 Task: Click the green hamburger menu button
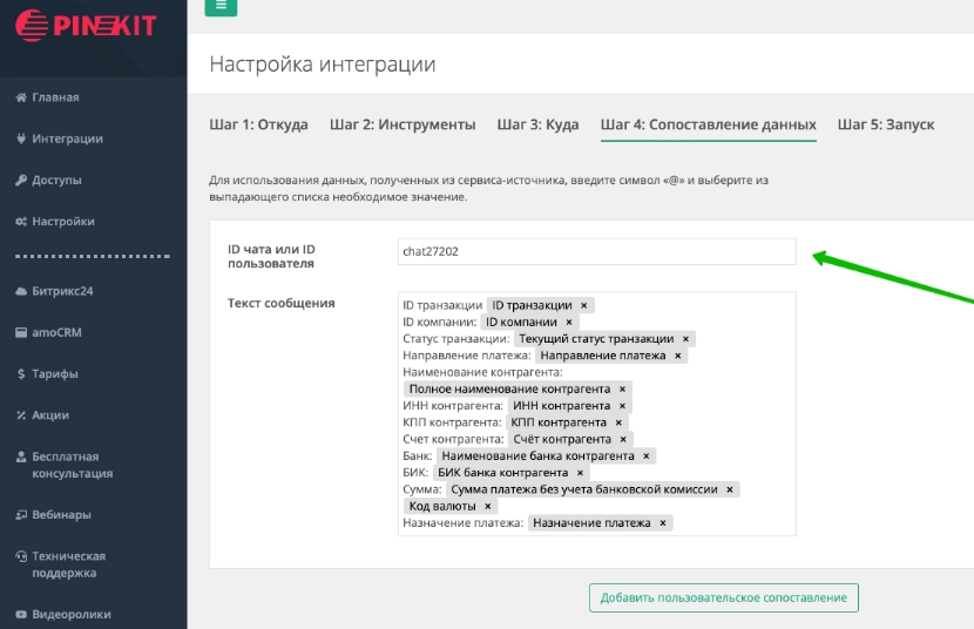(x=220, y=6)
